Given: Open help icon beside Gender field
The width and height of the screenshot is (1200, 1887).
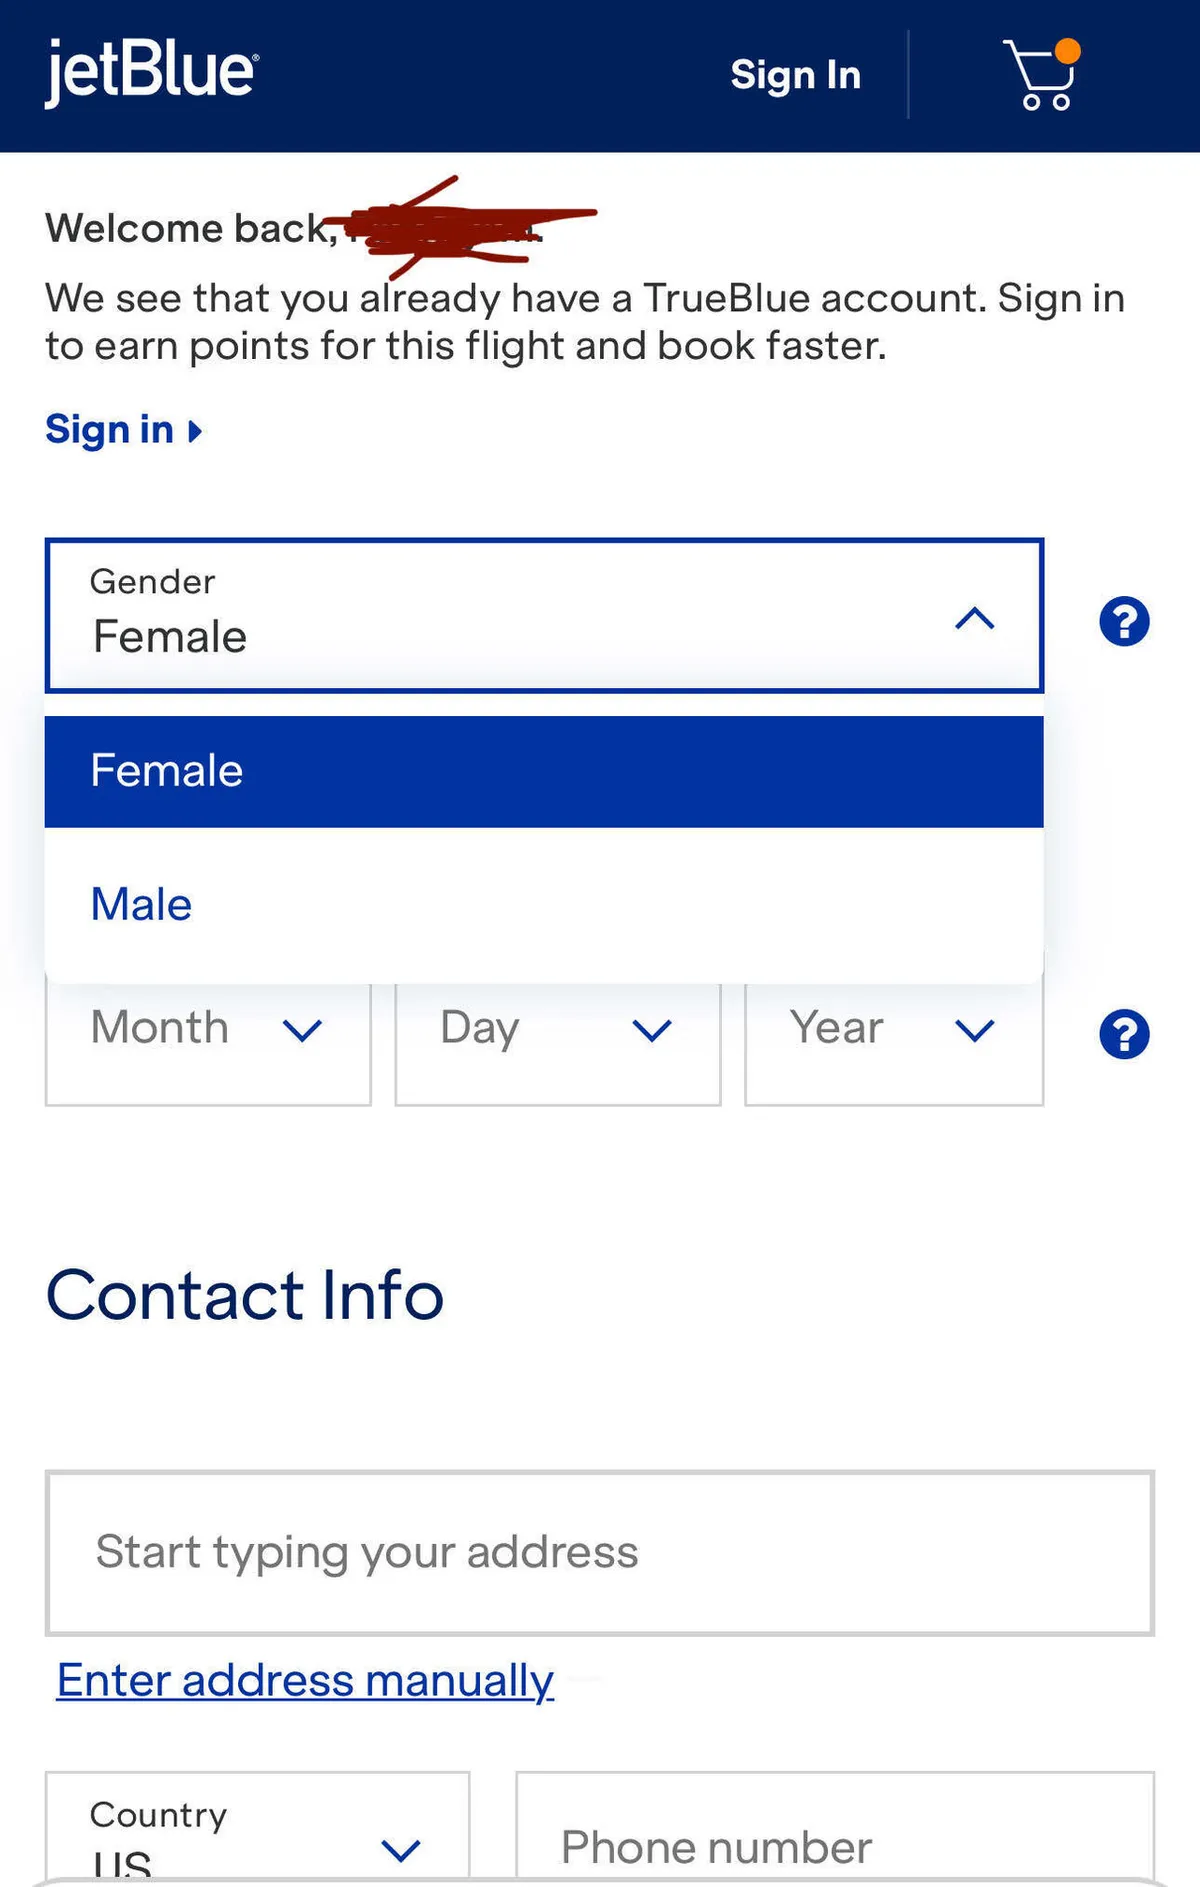Looking at the screenshot, I should click(x=1124, y=621).
